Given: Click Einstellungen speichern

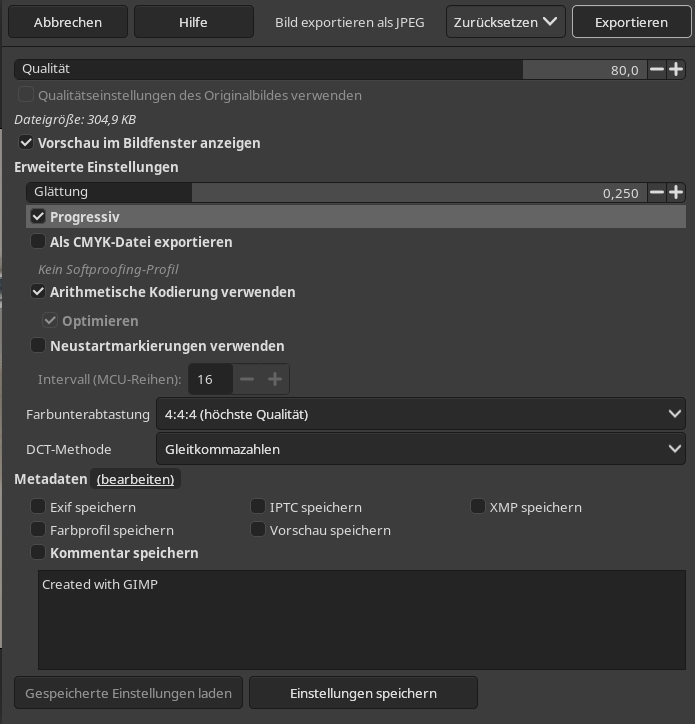Looking at the screenshot, I should 363,693.
